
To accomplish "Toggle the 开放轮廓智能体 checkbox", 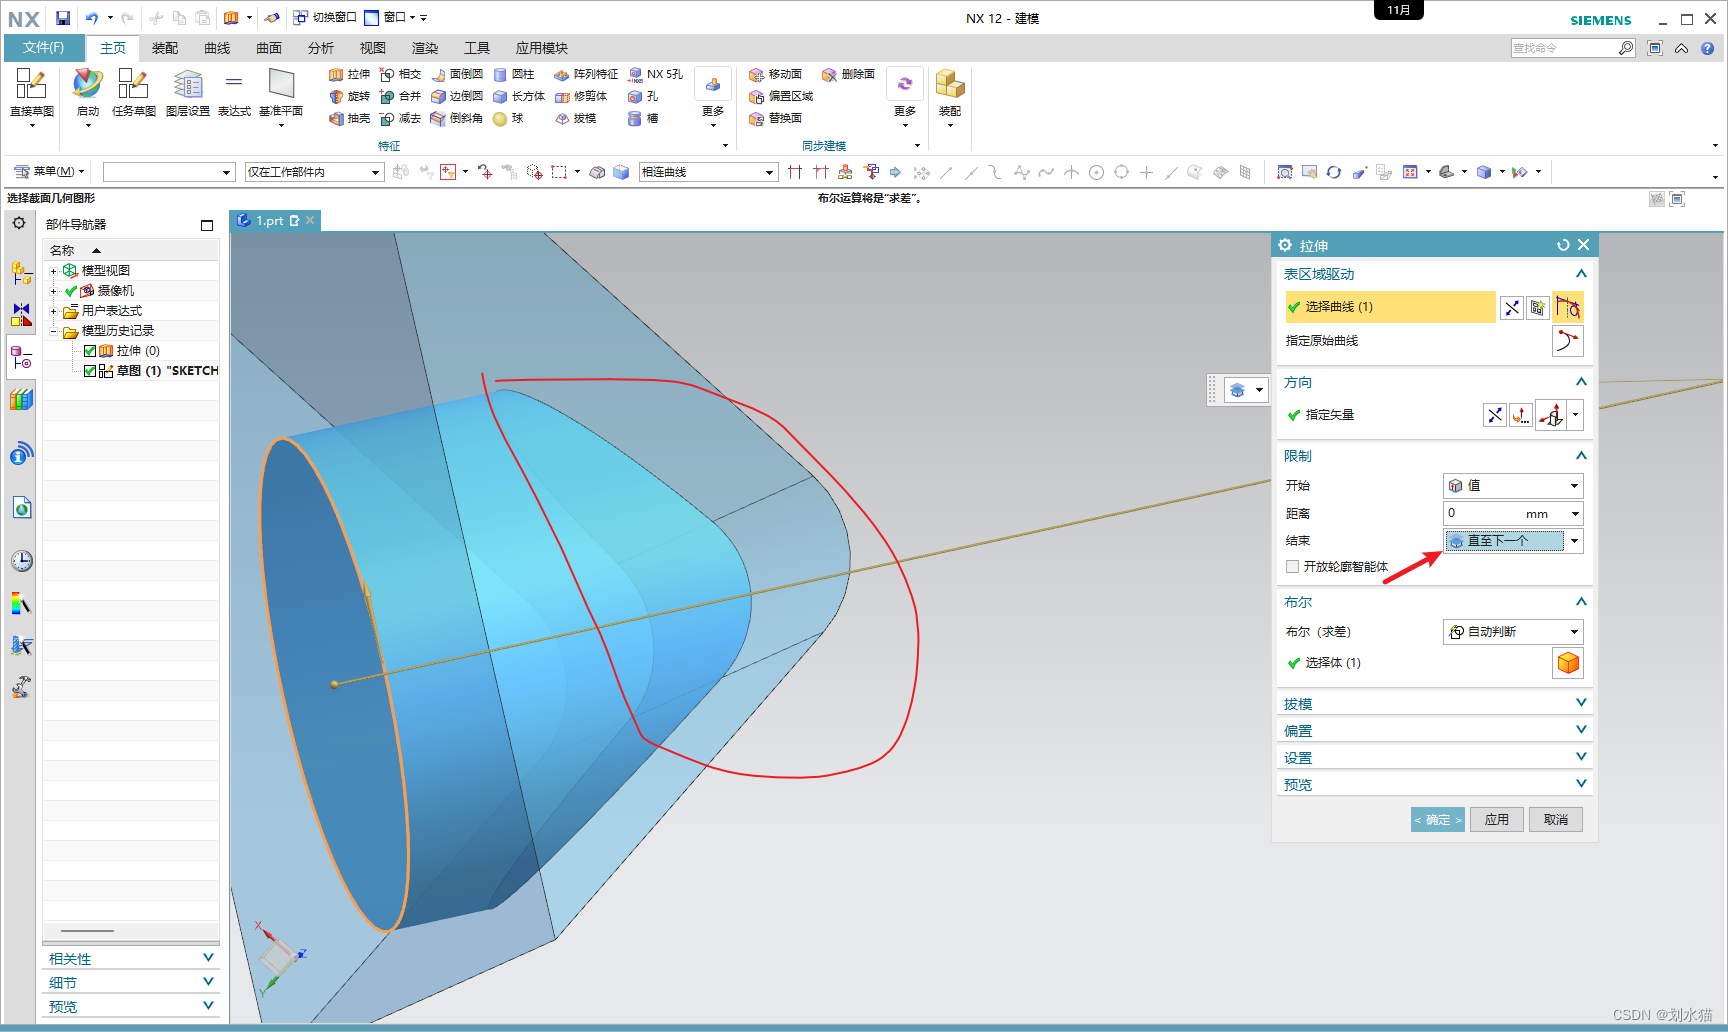I will pyautogui.click(x=1293, y=566).
